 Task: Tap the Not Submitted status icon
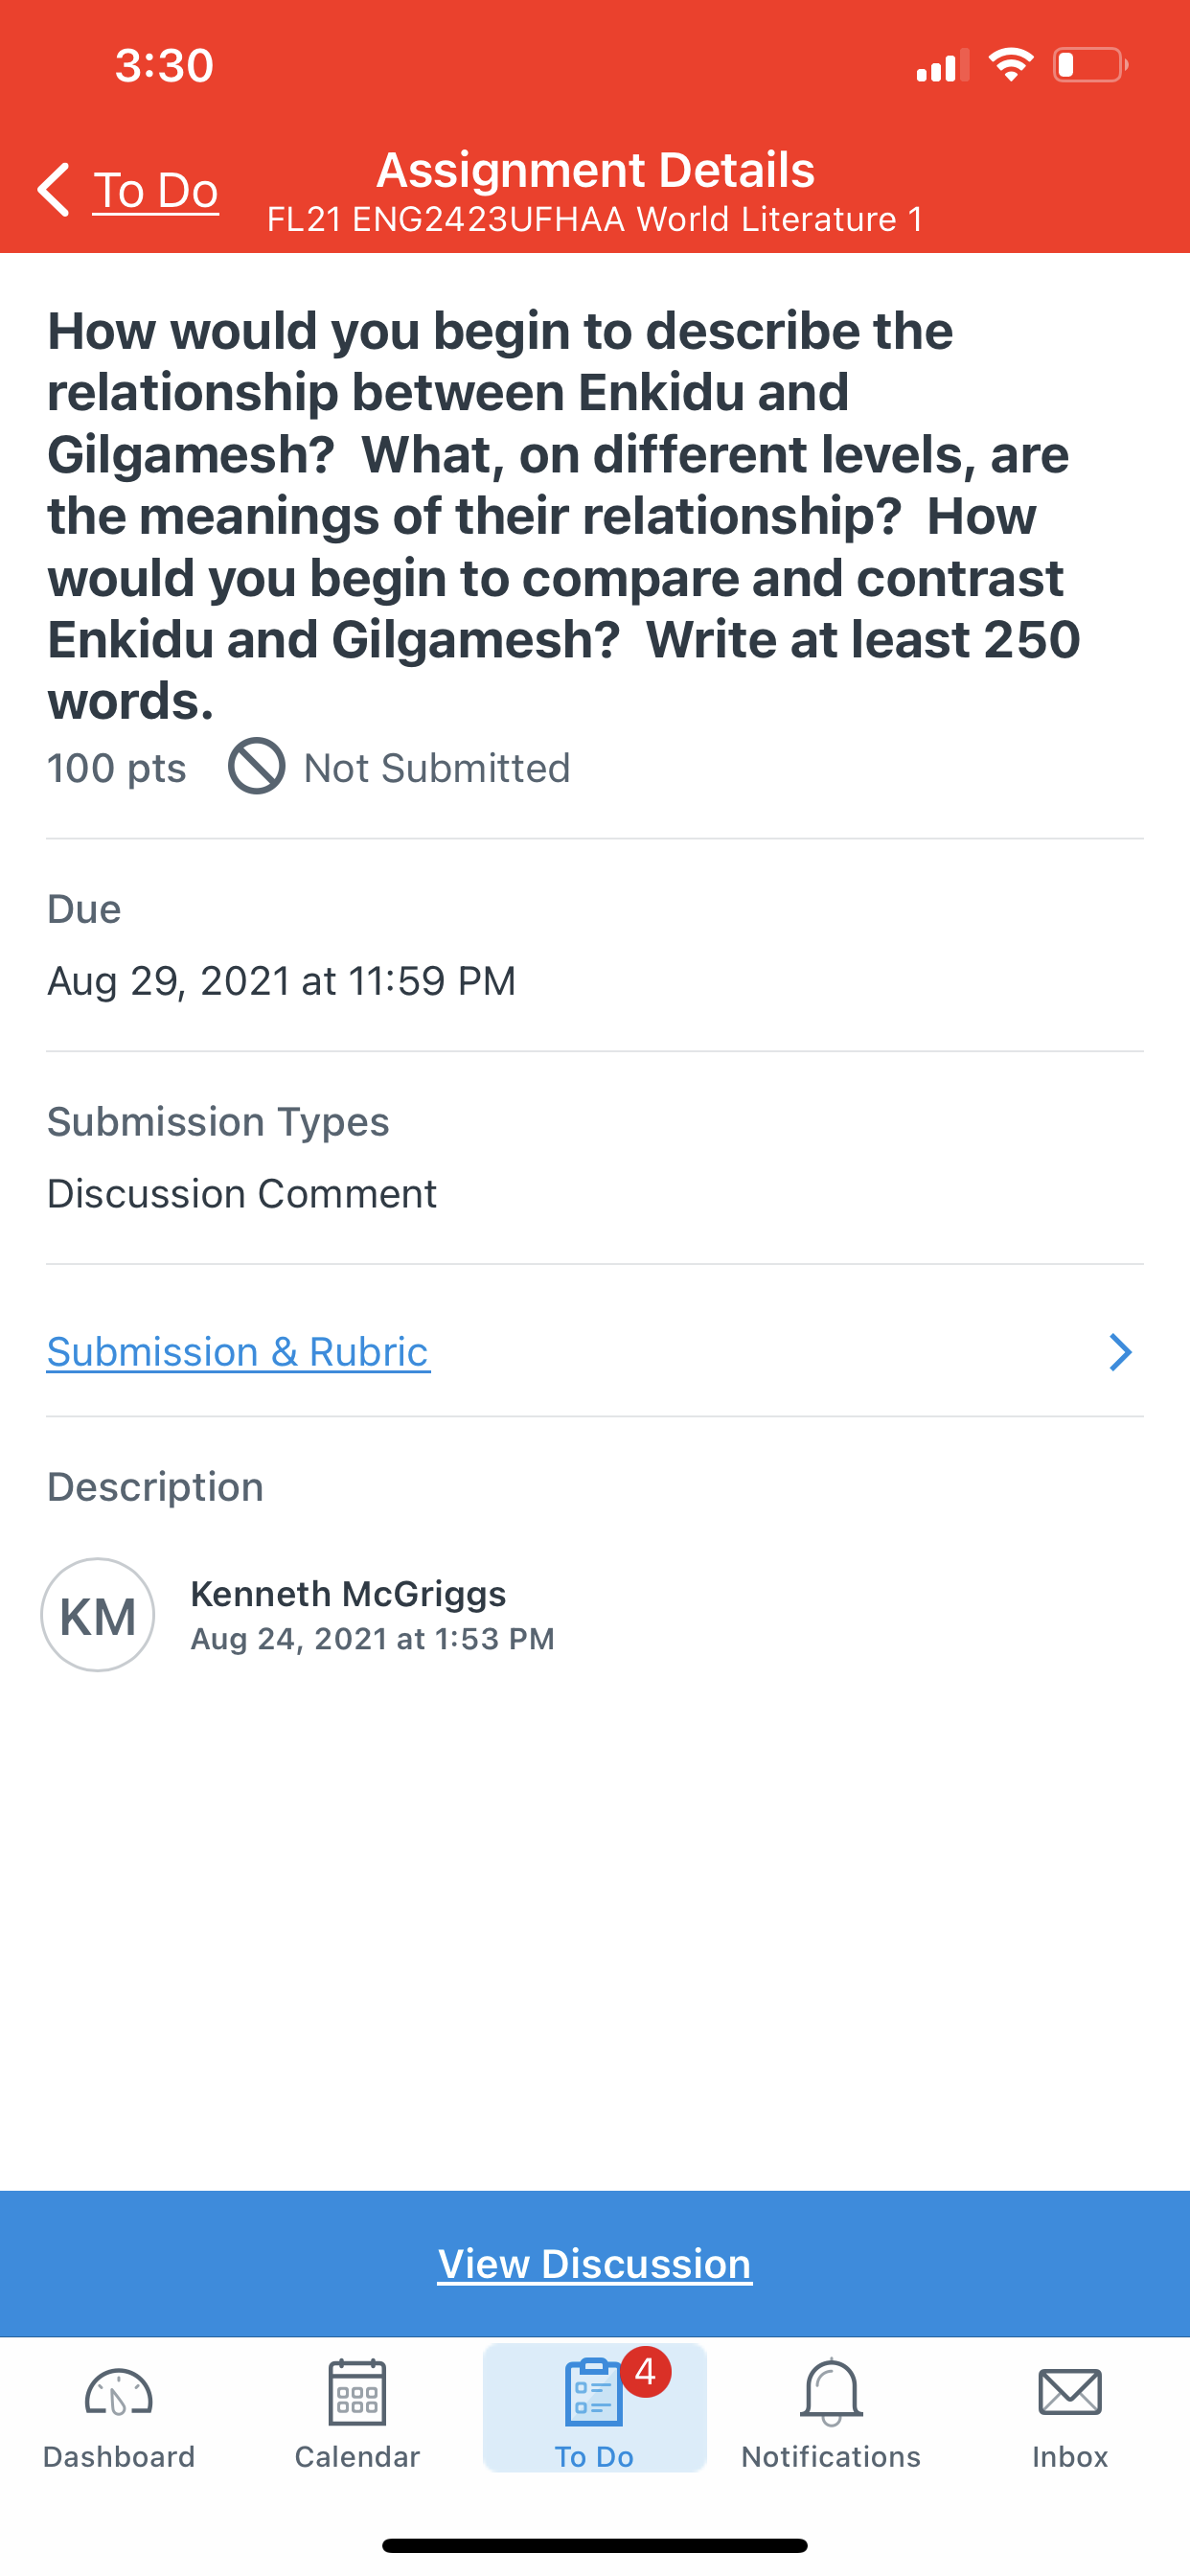257,767
